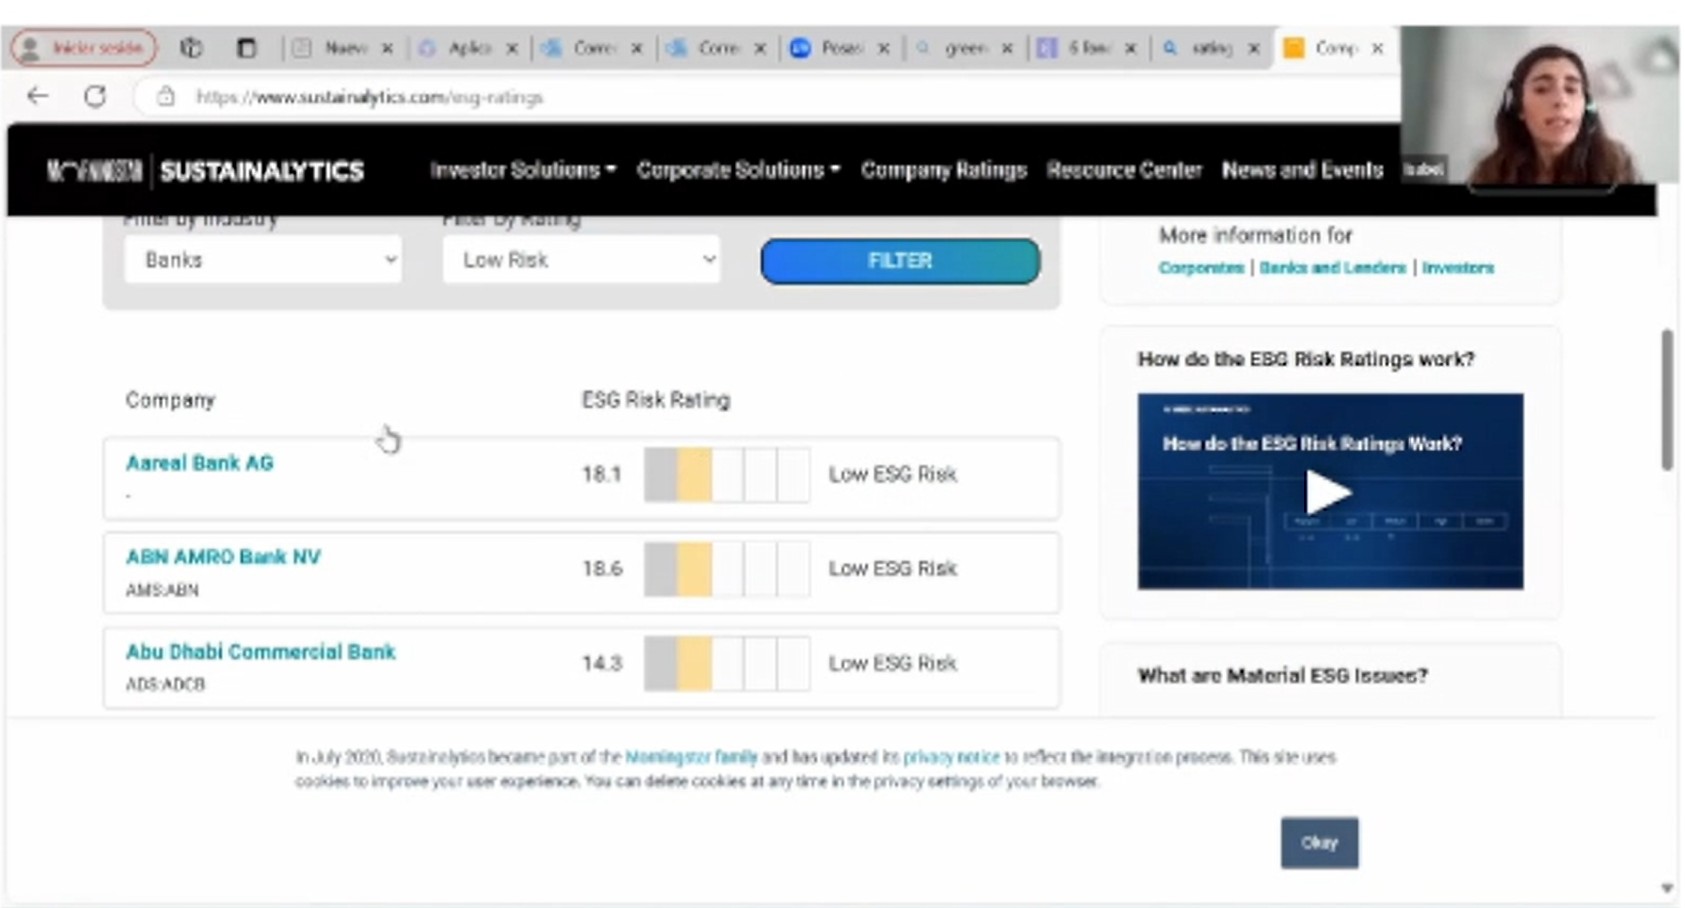Click the Company column header
The height and width of the screenshot is (908, 1685).
point(170,400)
